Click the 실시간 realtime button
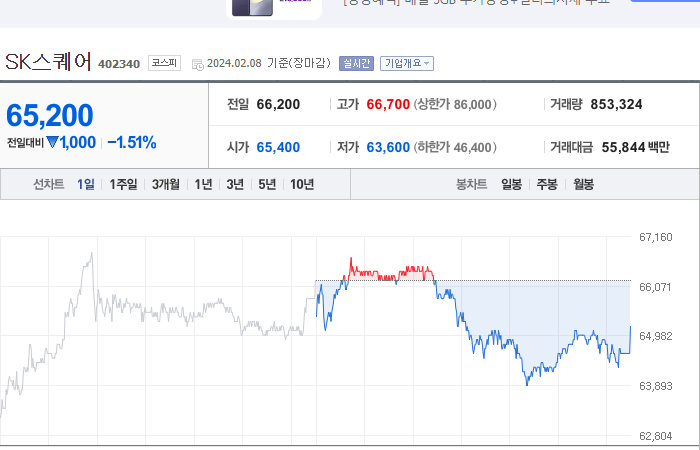700x450 pixels. coord(356,63)
